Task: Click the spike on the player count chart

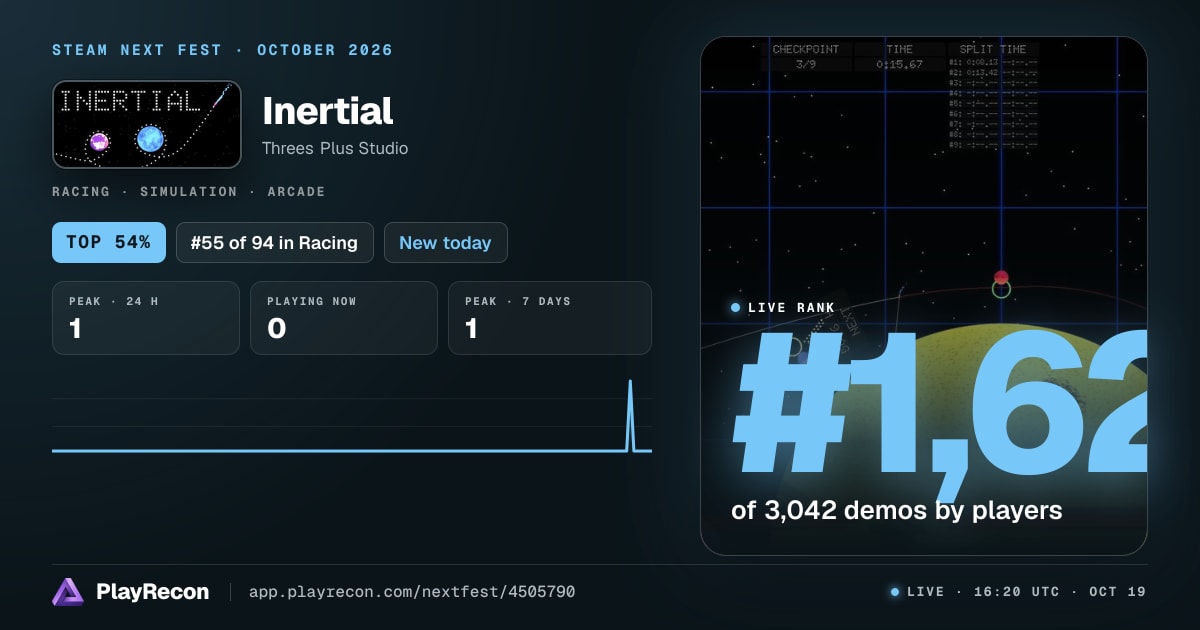Action: coord(630,414)
